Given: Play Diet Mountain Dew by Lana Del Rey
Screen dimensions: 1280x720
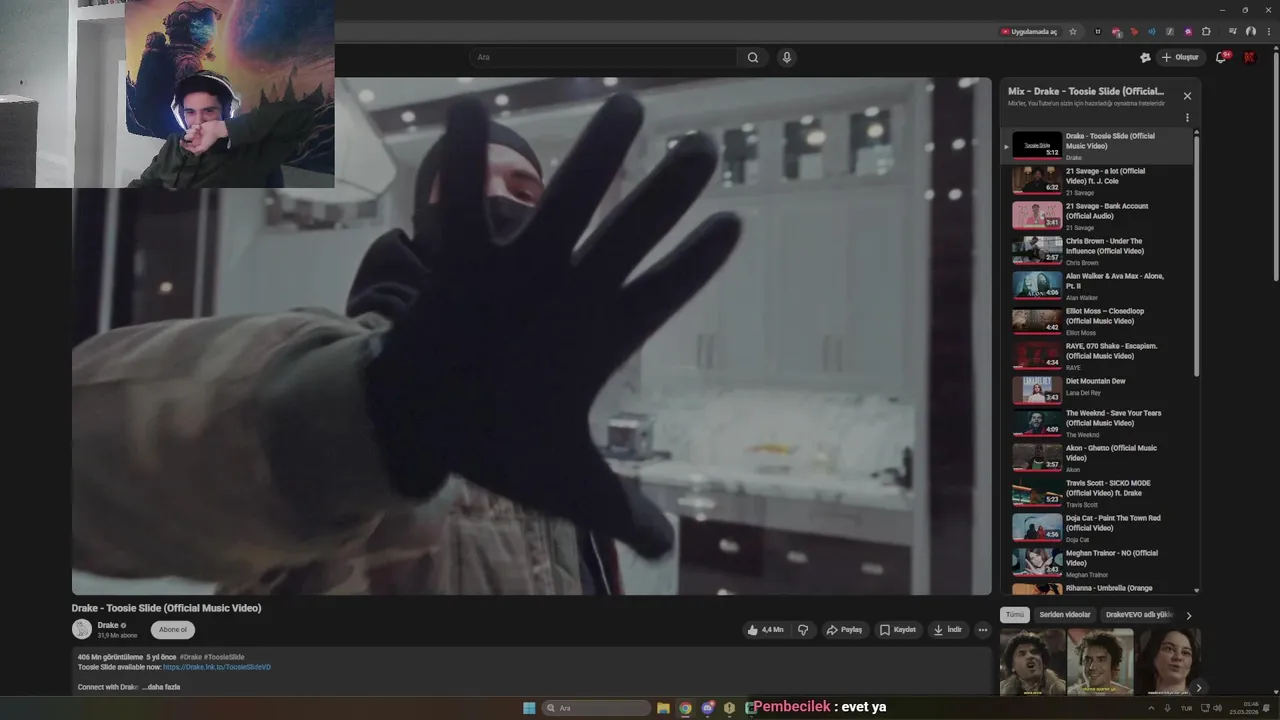Looking at the screenshot, I should click(x=1097, y=390).
